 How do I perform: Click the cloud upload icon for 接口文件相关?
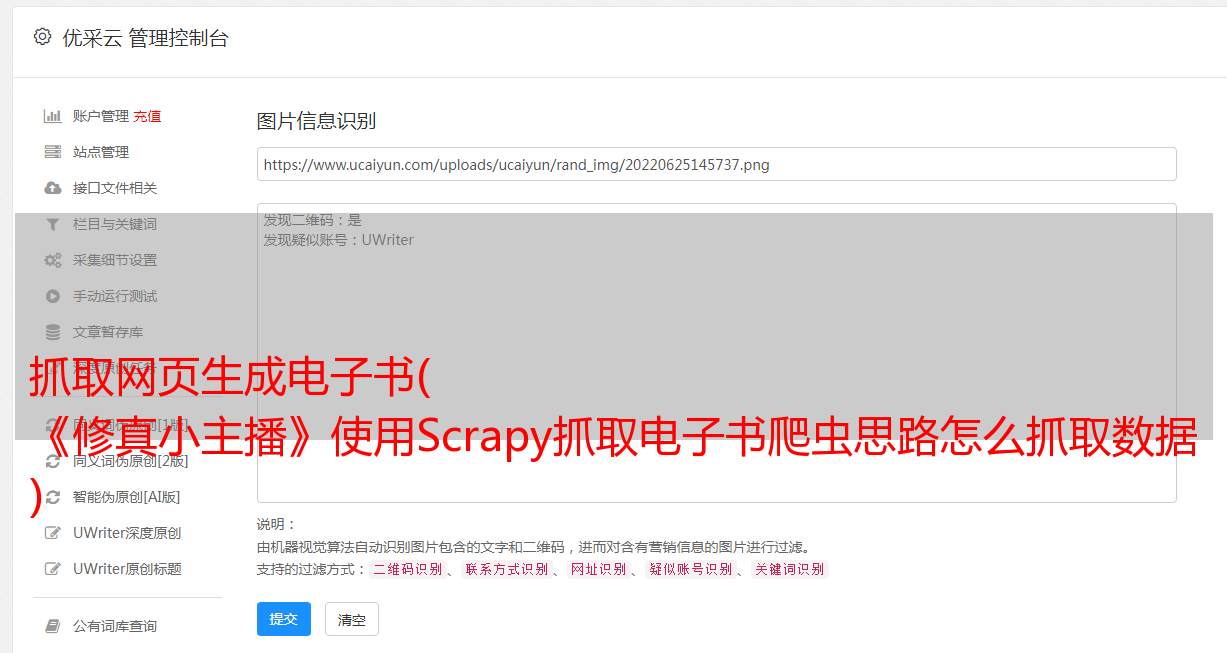tap(53, 188)
